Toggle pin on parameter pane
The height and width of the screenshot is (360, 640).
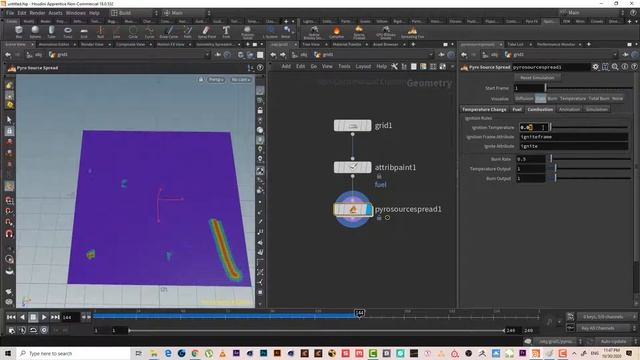[625, 54]
